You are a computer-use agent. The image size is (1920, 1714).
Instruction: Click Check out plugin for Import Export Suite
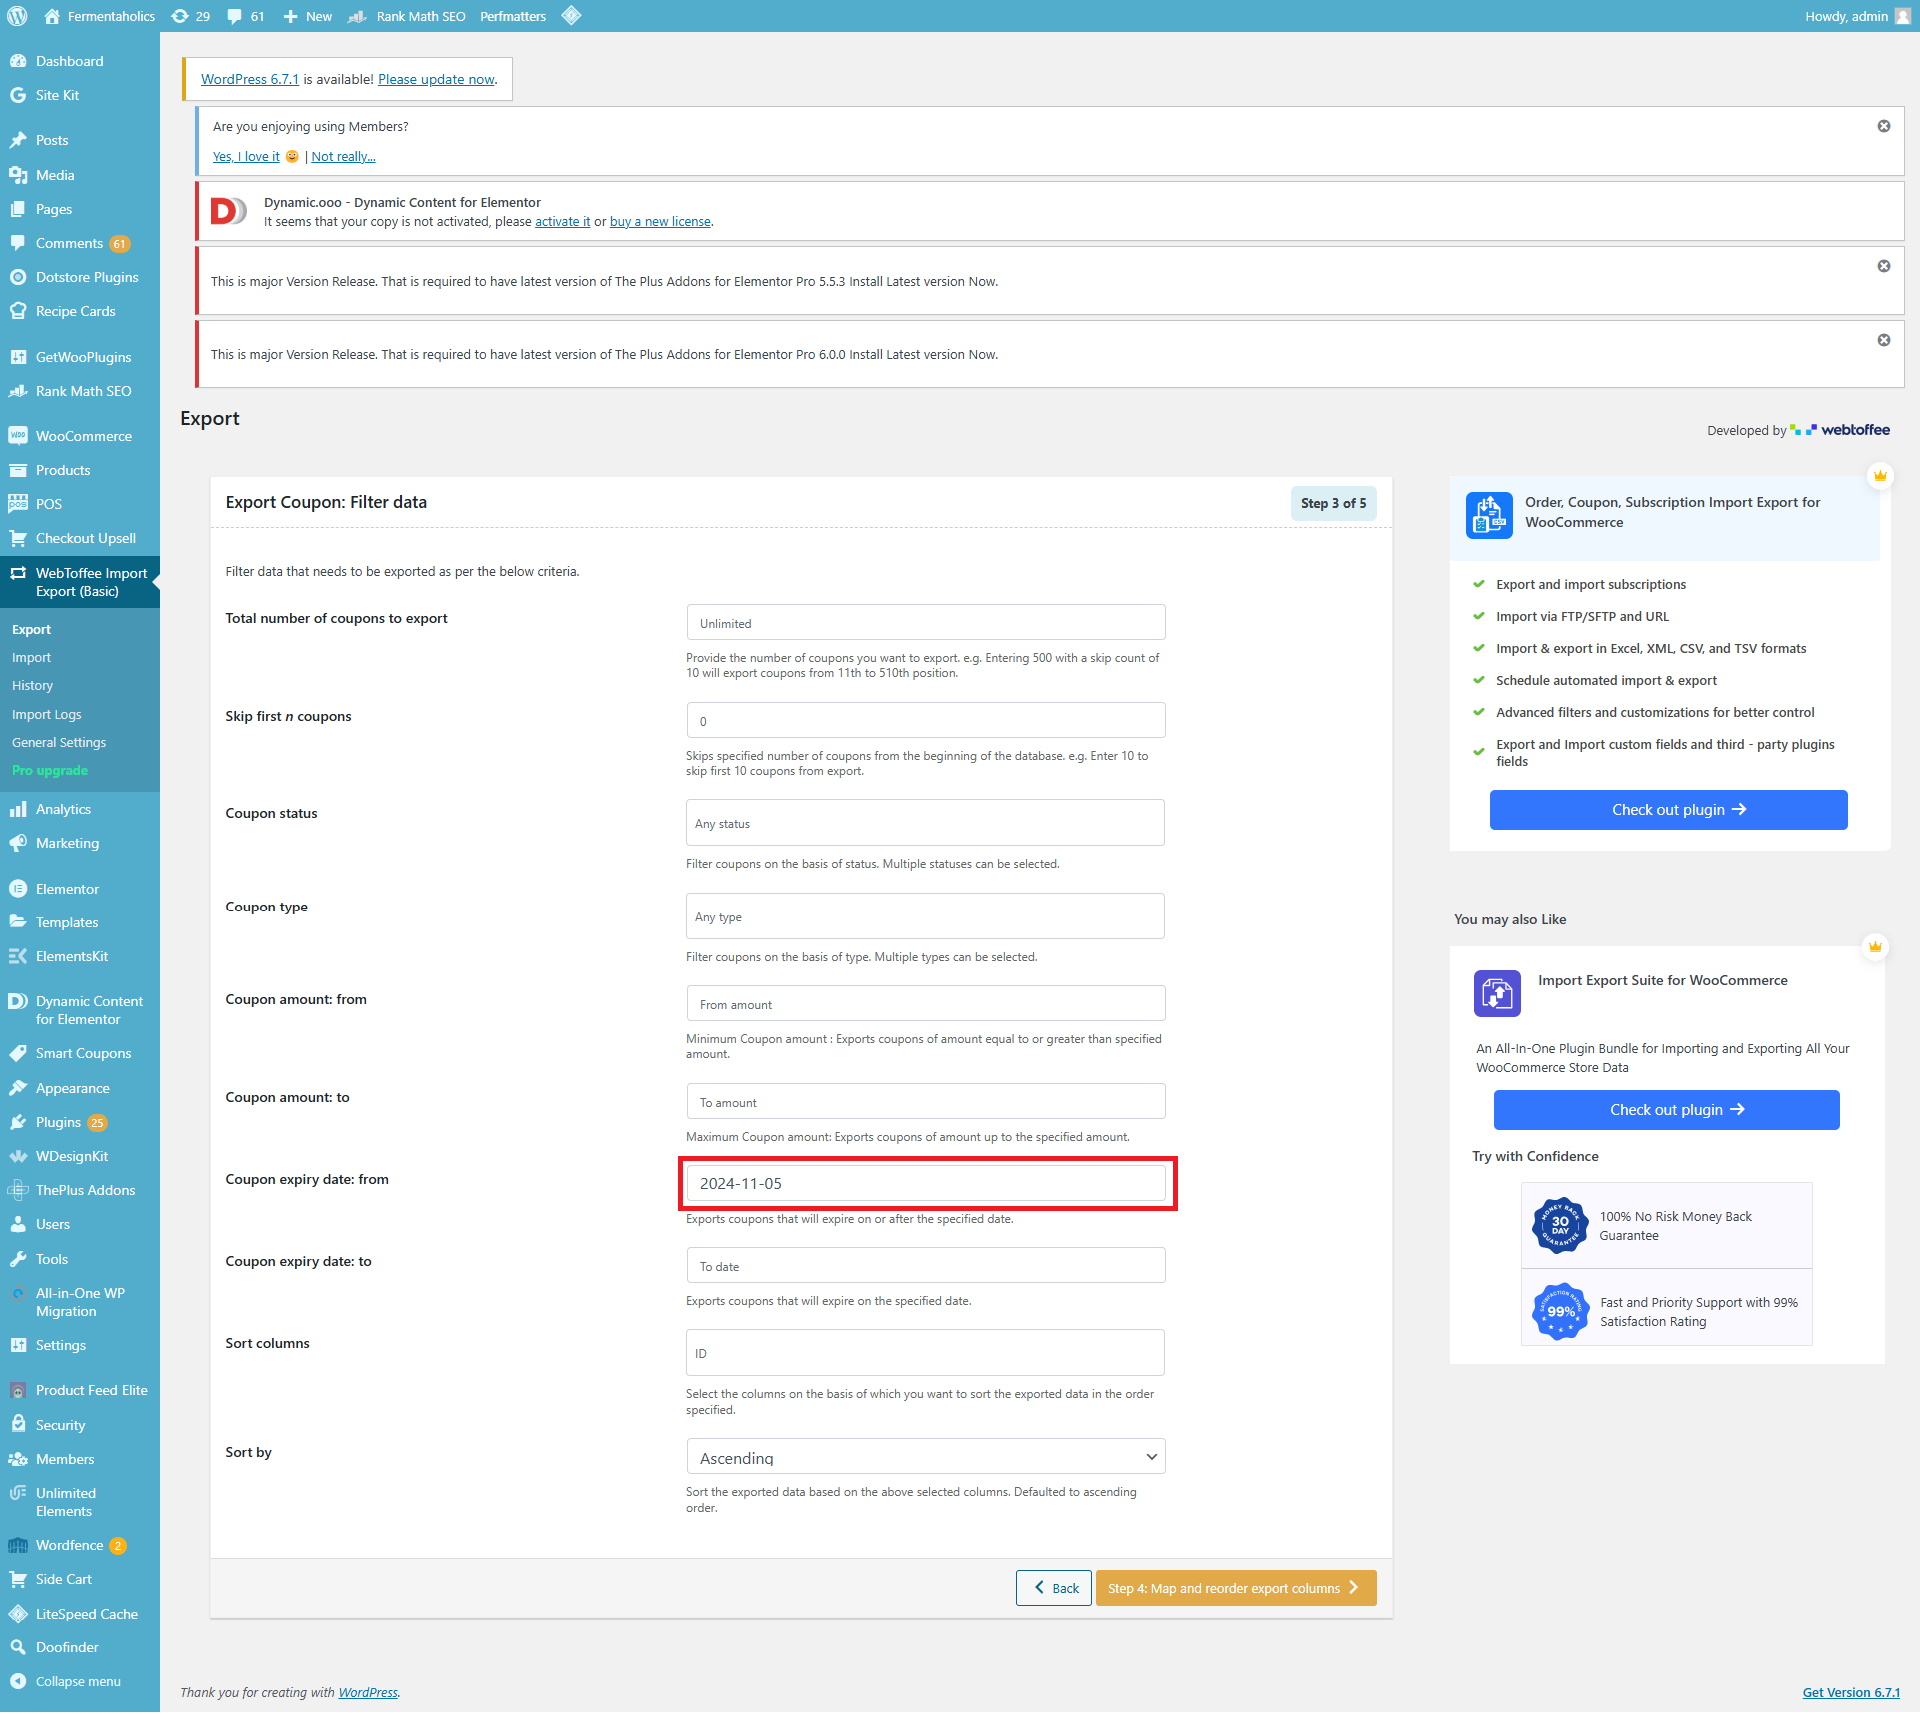pos(1666,1110)
